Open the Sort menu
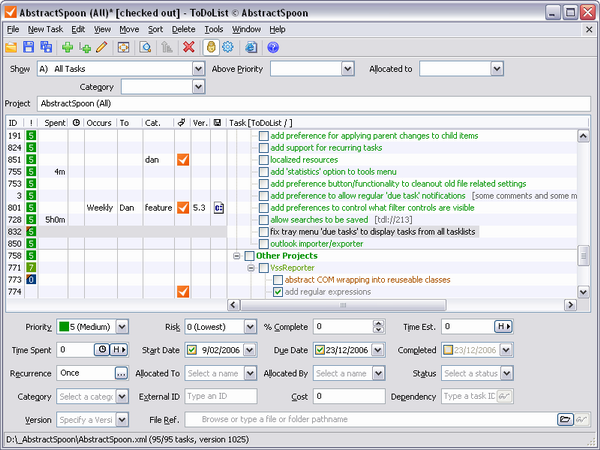 [155, 29]
